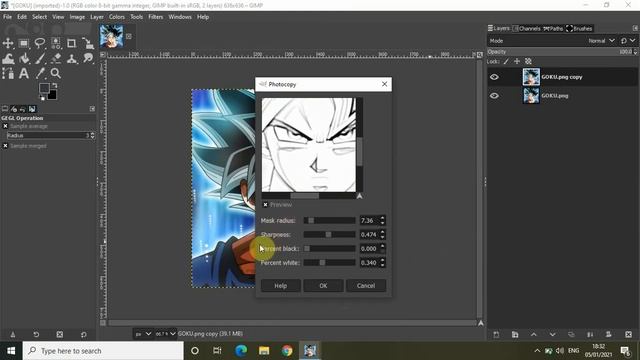The image size is (640, 360).
Task: Click the Sharpness slider
Action: pyautogui.click(x=329, y=235)
